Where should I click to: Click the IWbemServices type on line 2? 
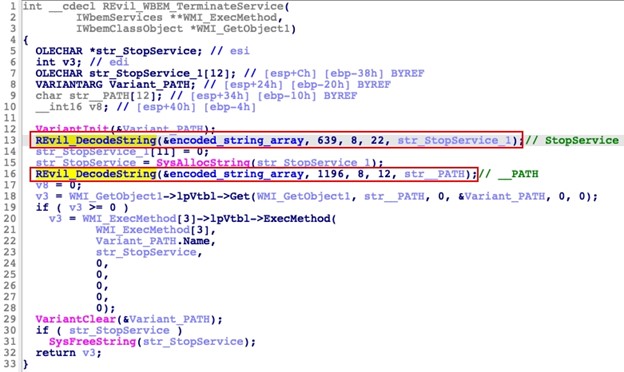tap(119, 18)
